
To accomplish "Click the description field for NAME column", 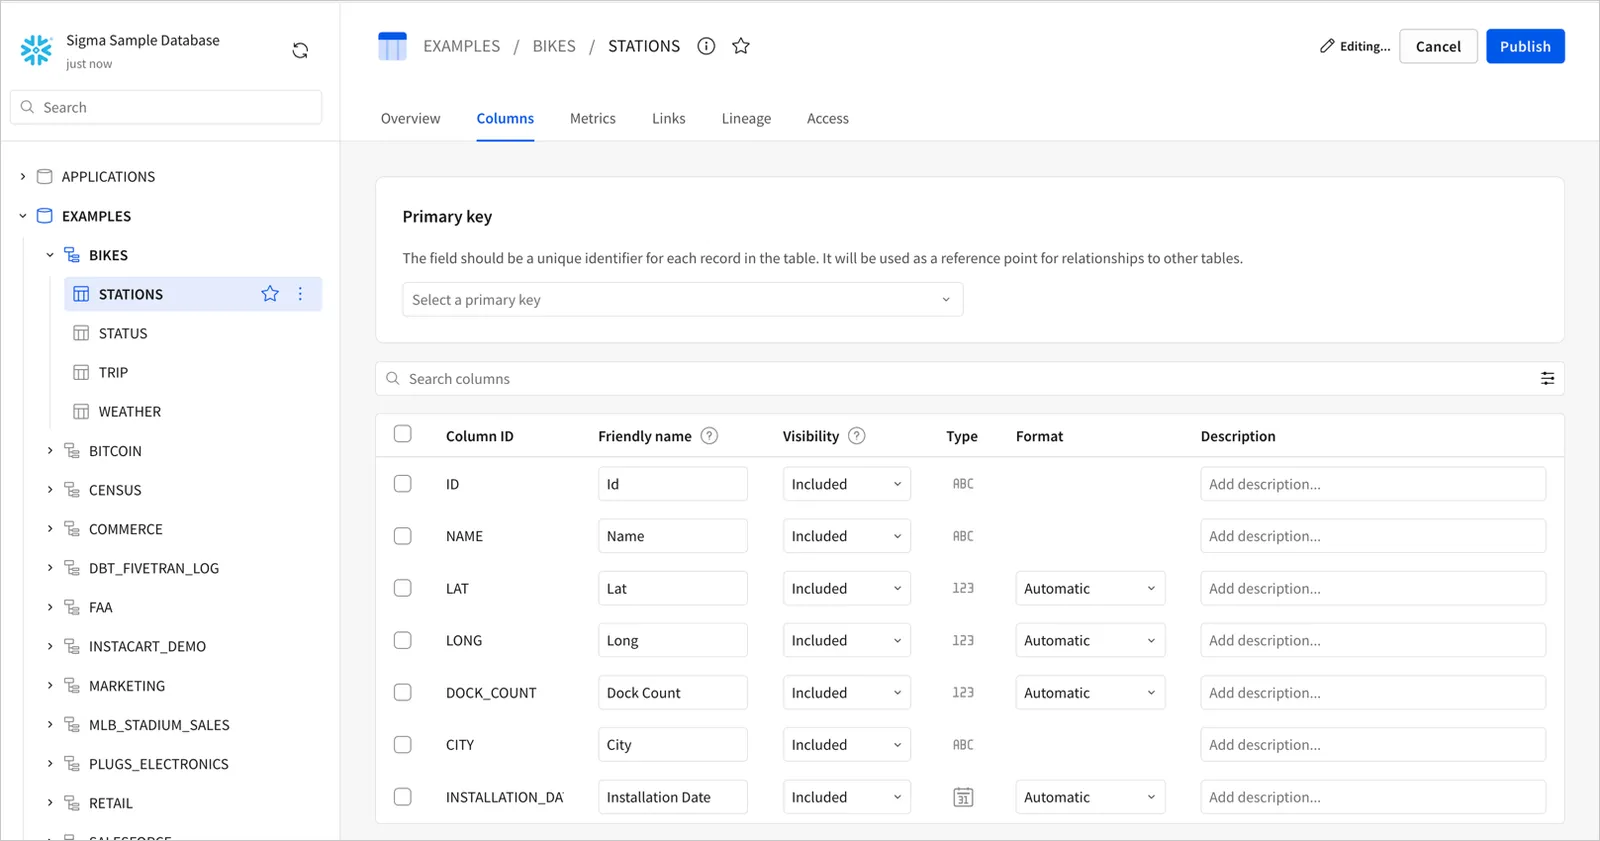I will pyautogui.click(x=1373, y=536).
